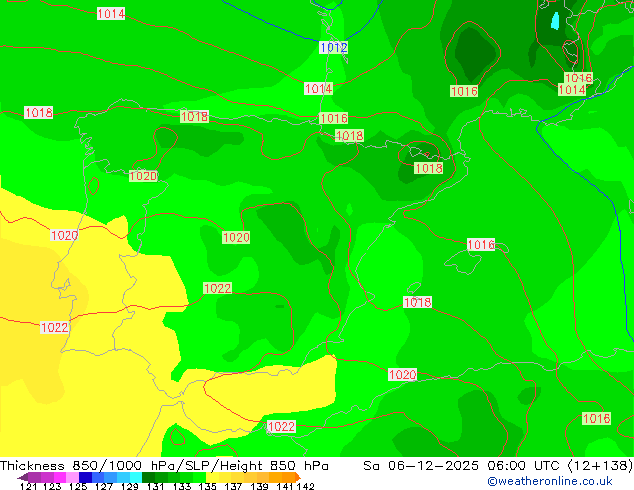This screenshot has width=634, height=490.
Task: Pick the bright magenta legend swatch
Action: tap(60, 477)
